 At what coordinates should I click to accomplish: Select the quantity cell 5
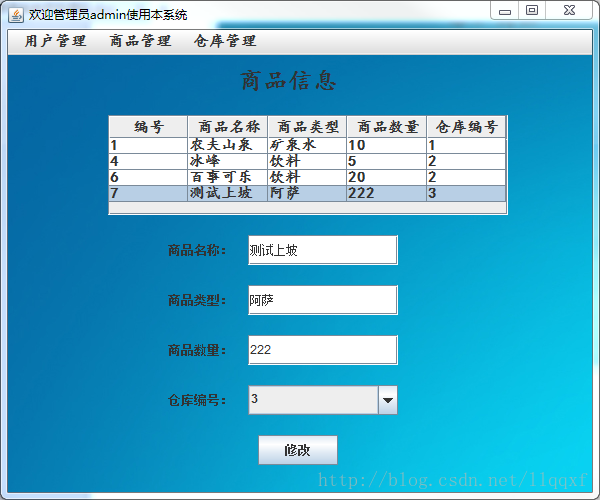click(x=387, y=161)
